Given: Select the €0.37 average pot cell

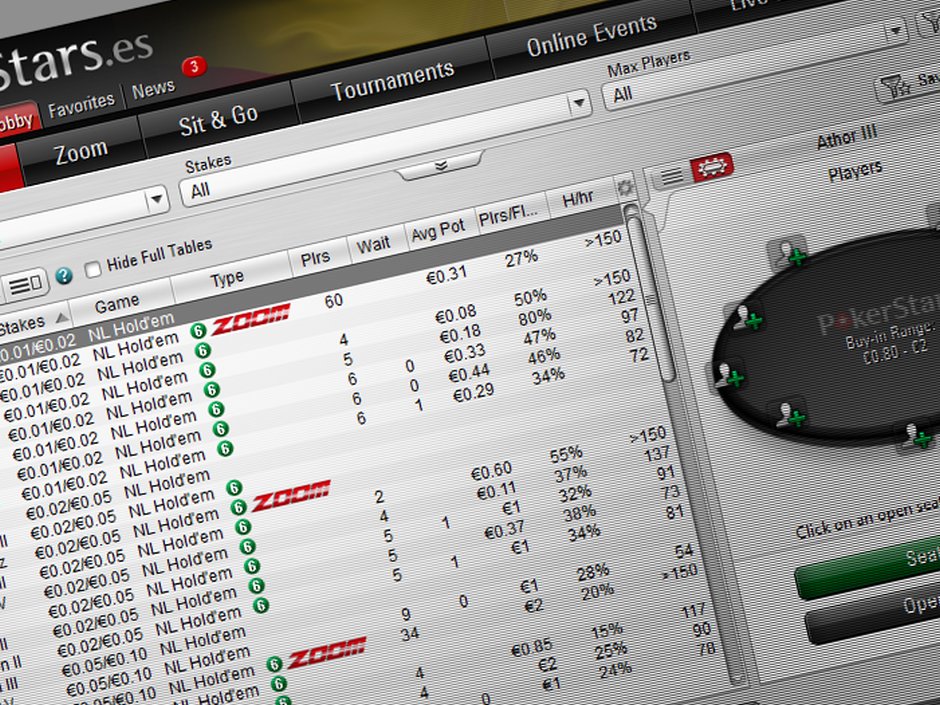Looking at the screenshot, I should (x=504, y=529).
